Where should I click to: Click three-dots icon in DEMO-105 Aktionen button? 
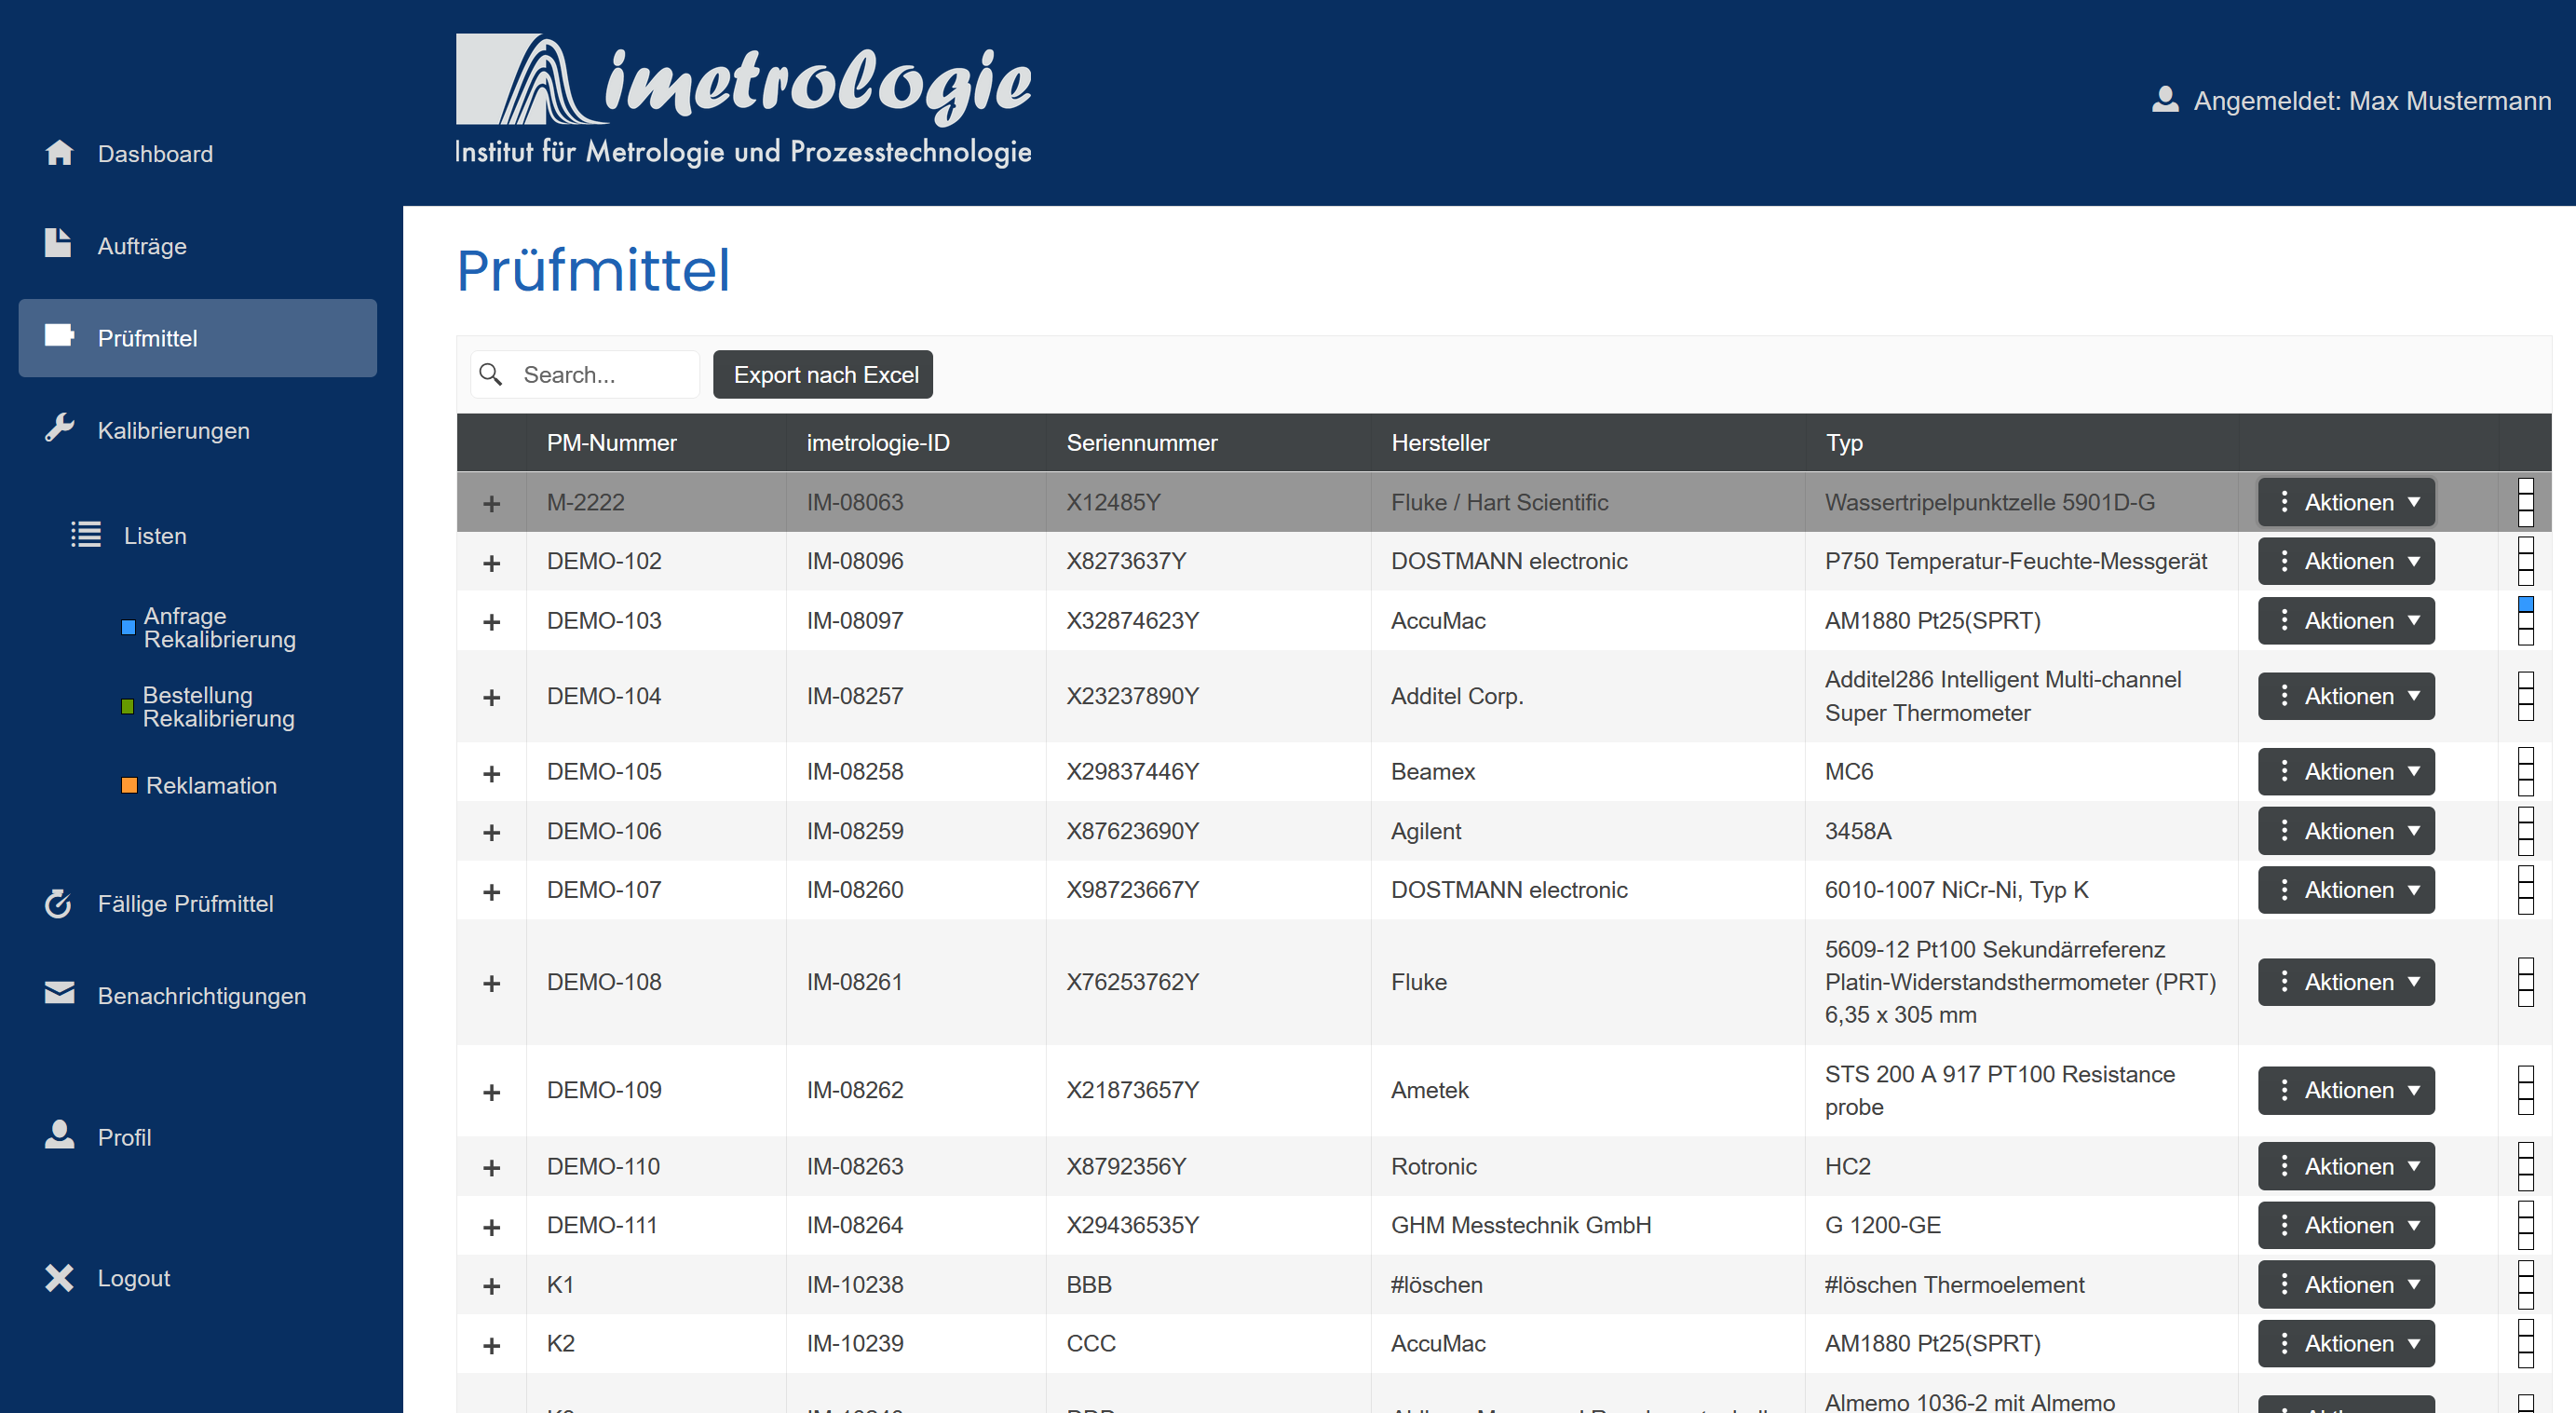[x=2284, y=771]
